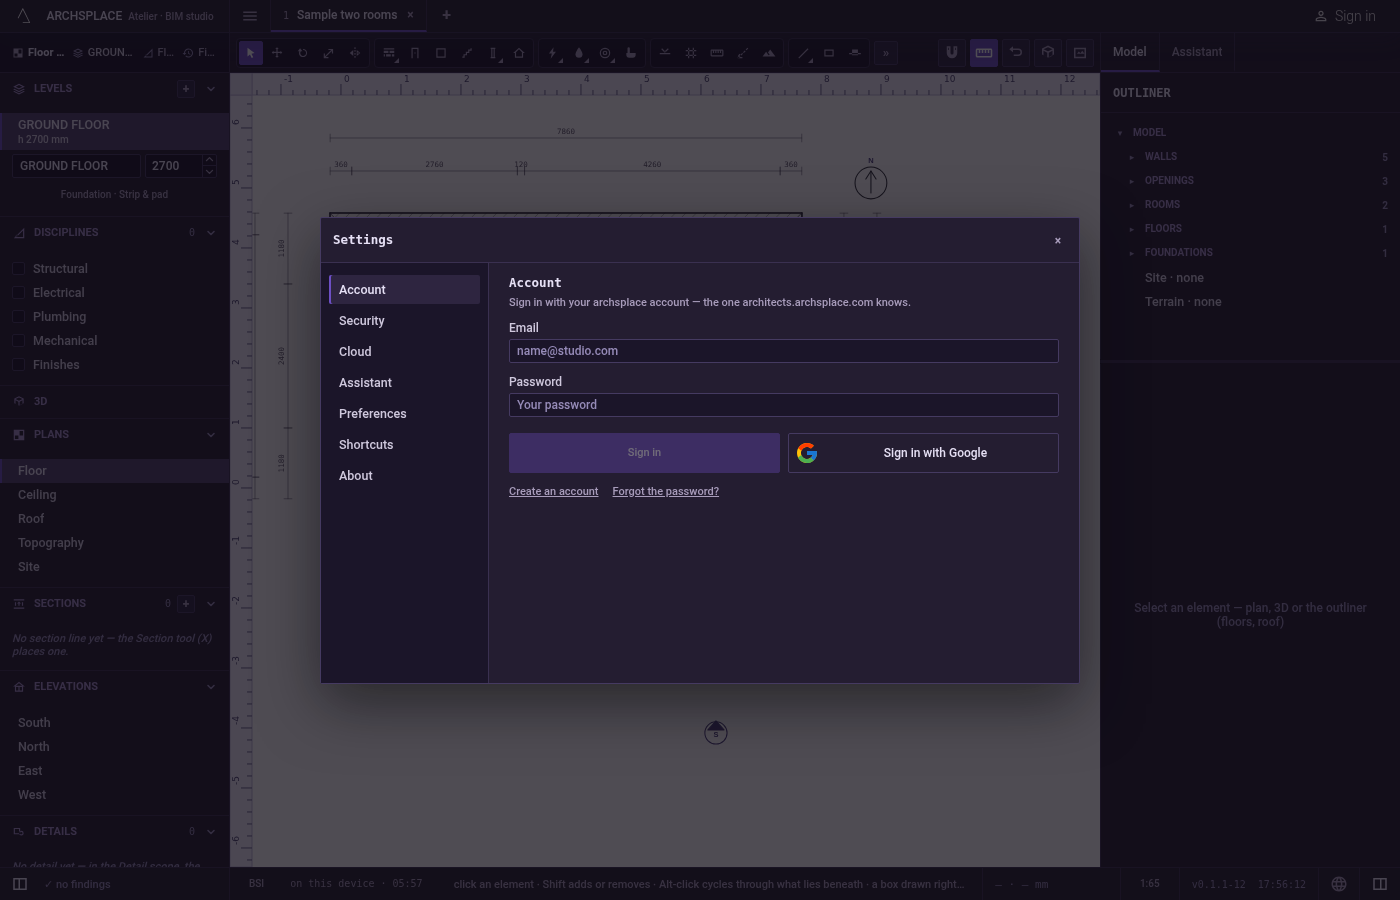Toggle the magnet snap icon

[x=952, y=52]
